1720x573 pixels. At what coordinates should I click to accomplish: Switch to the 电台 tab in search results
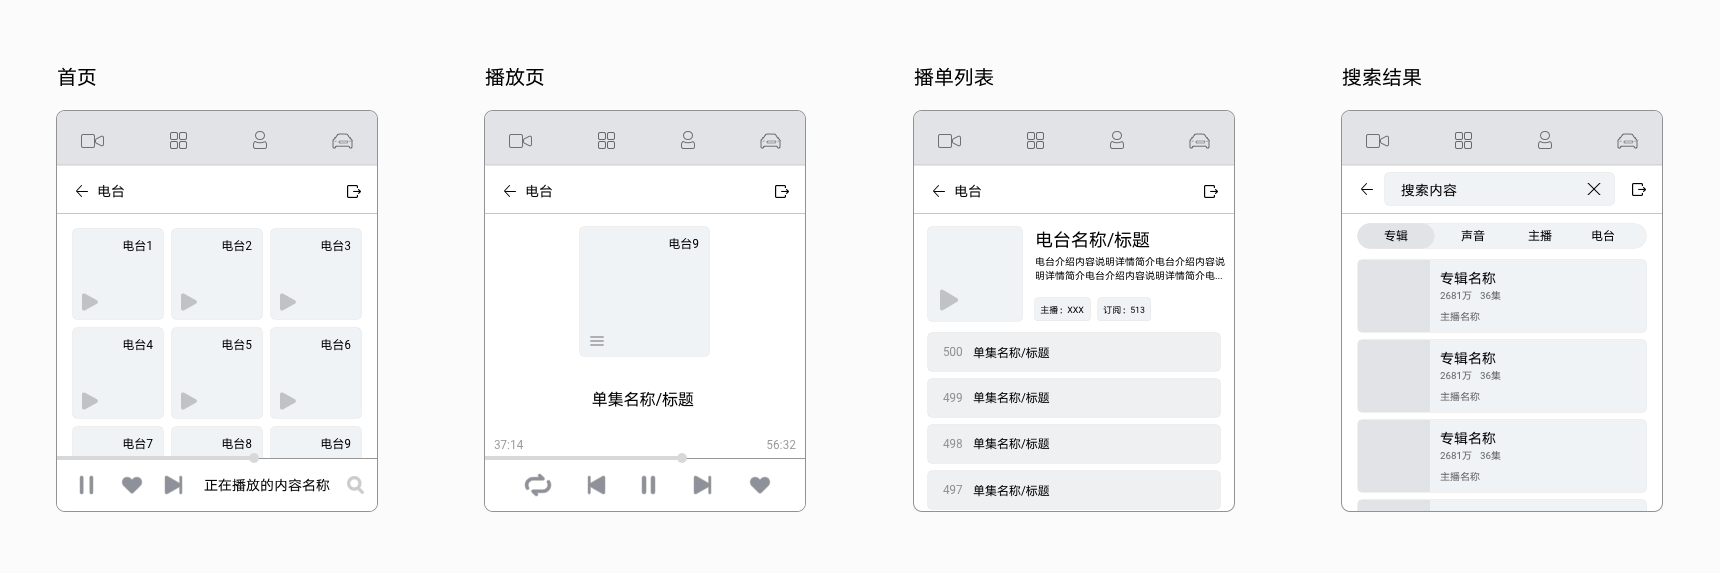tap(1603, 236)
